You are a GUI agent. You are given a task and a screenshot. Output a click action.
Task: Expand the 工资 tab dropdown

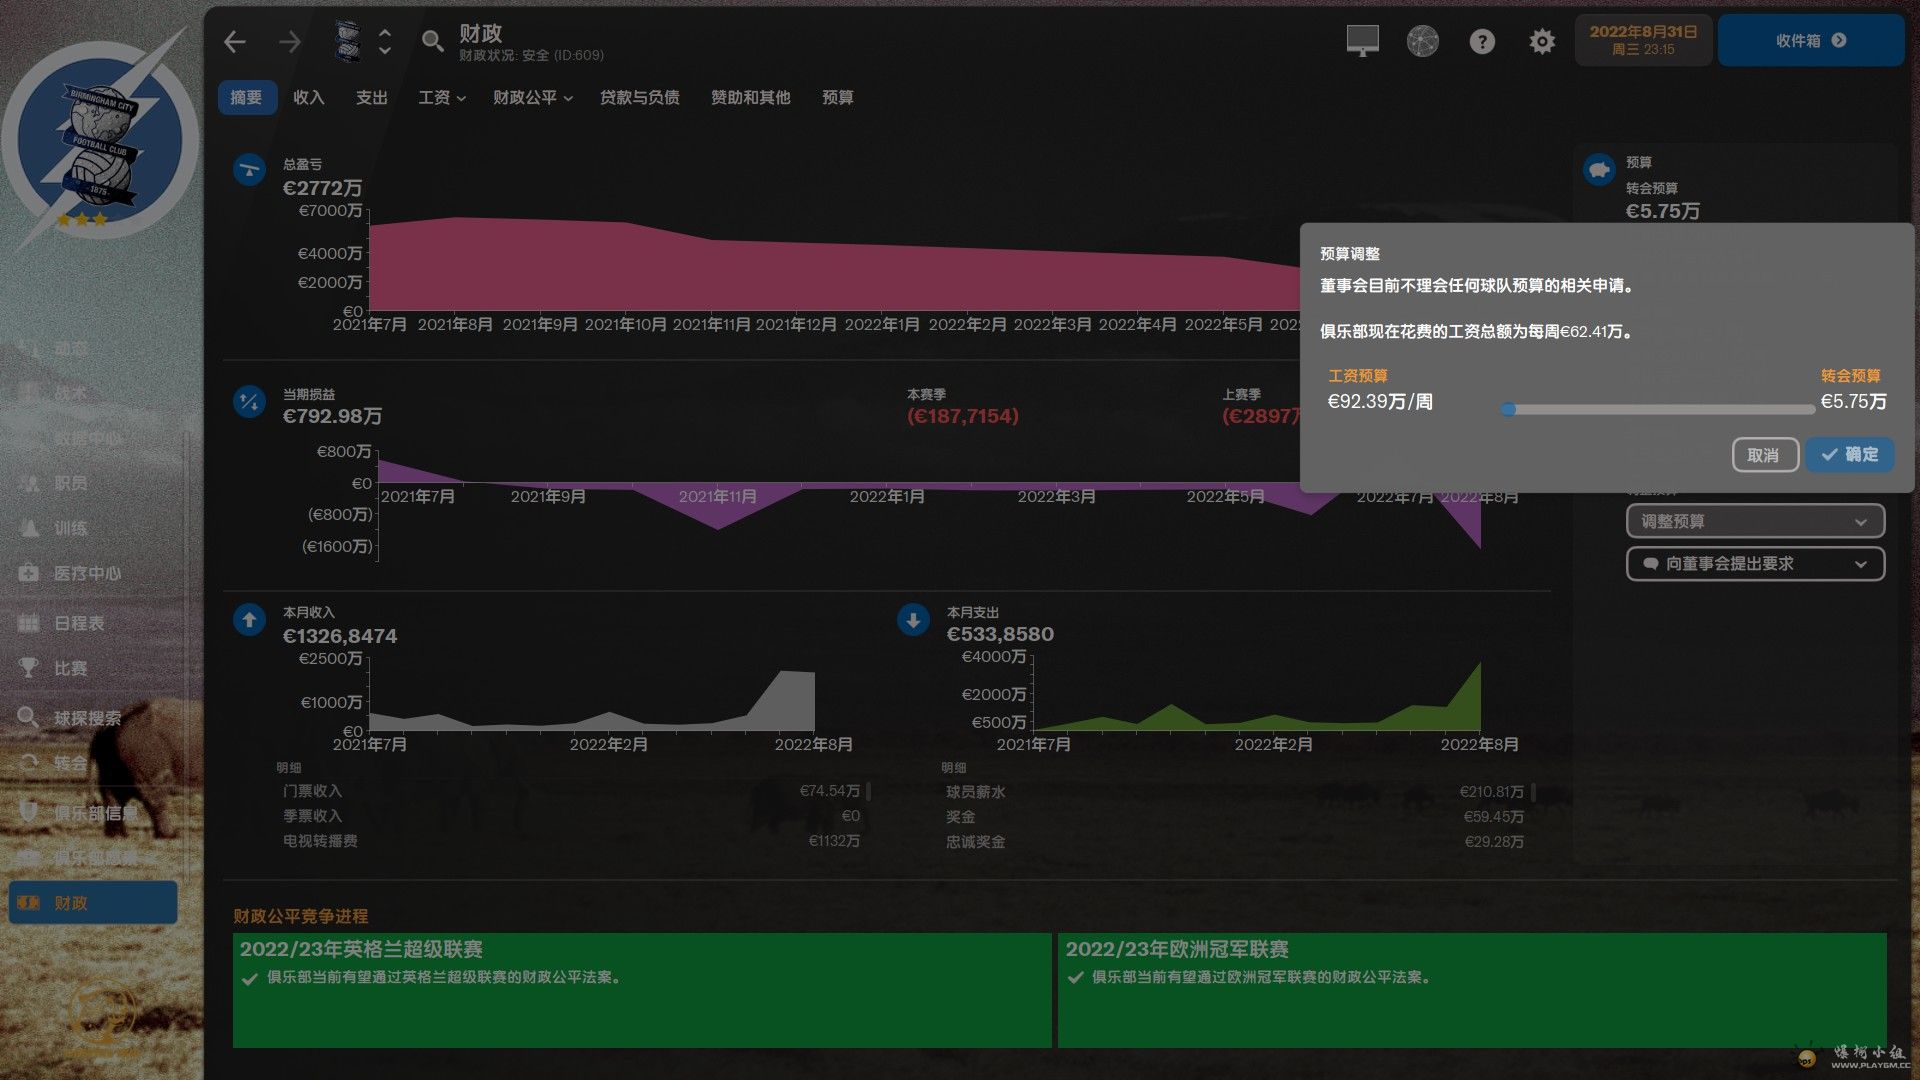click(441, 98)
